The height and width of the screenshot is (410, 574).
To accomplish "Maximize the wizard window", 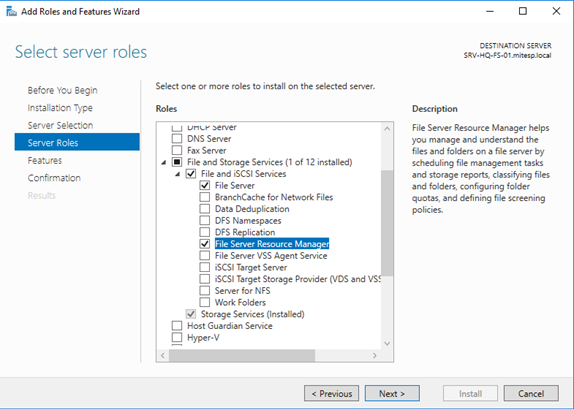I will click(x=523, y=11).
